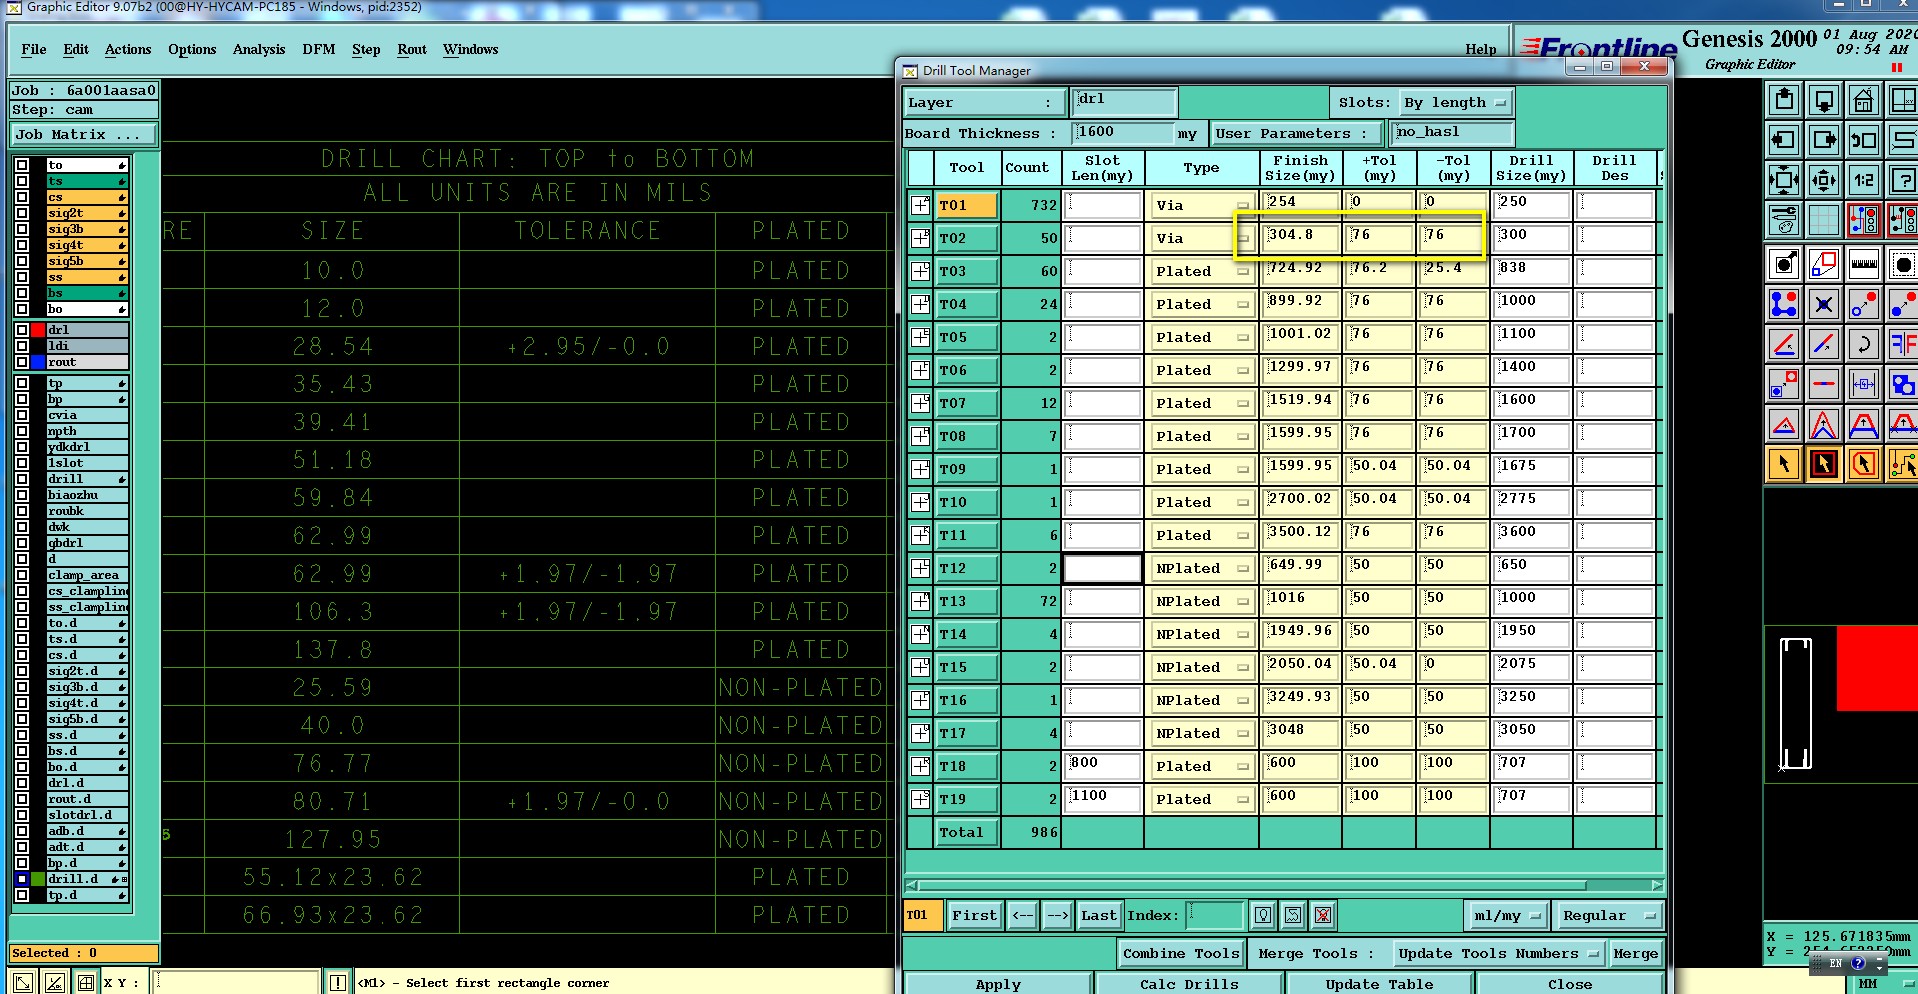Click Finish Size field of T02
Image resolution: width=1918 pixels, height=994 pixels.
[x=1300, y=238]
